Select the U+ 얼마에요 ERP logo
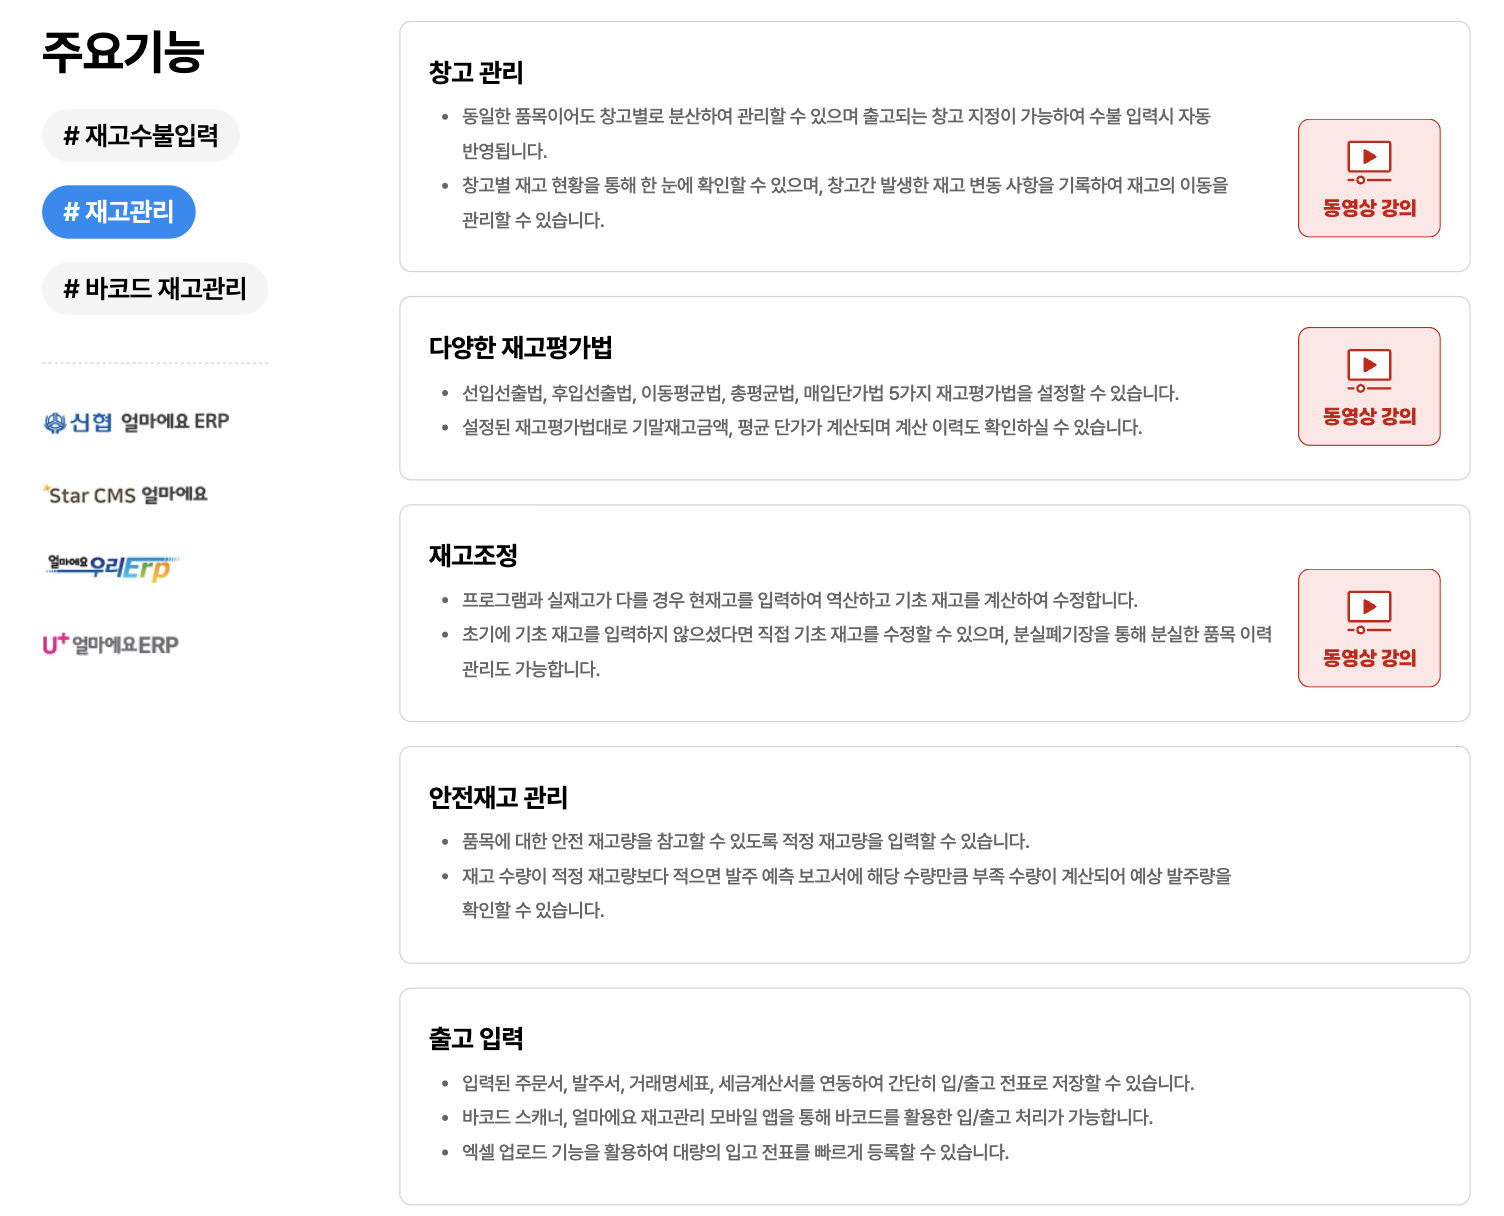The height and width of the screenshot is (1216, 1504). [x=113, y=643]
